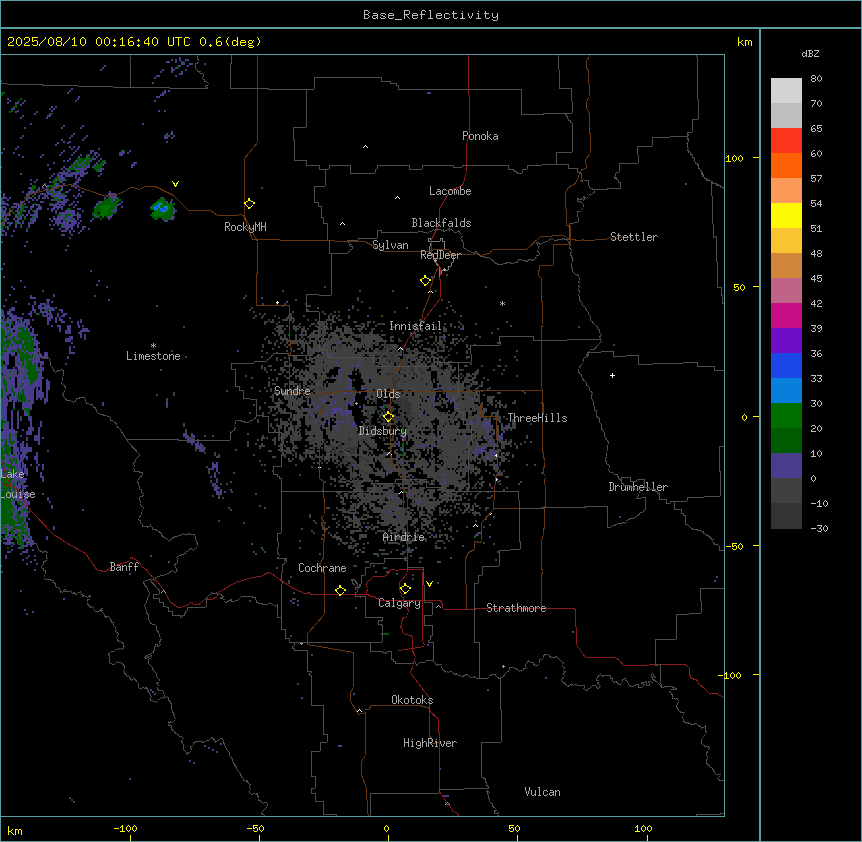Select the yellow diamond marker between Olds and Didsbury
Screen dimensions: 862x842
point(389,417)
